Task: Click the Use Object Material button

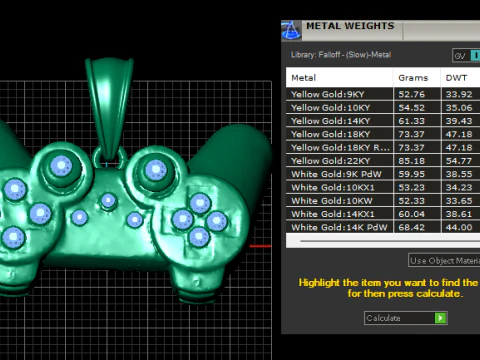Action: [x=444, y=260]
